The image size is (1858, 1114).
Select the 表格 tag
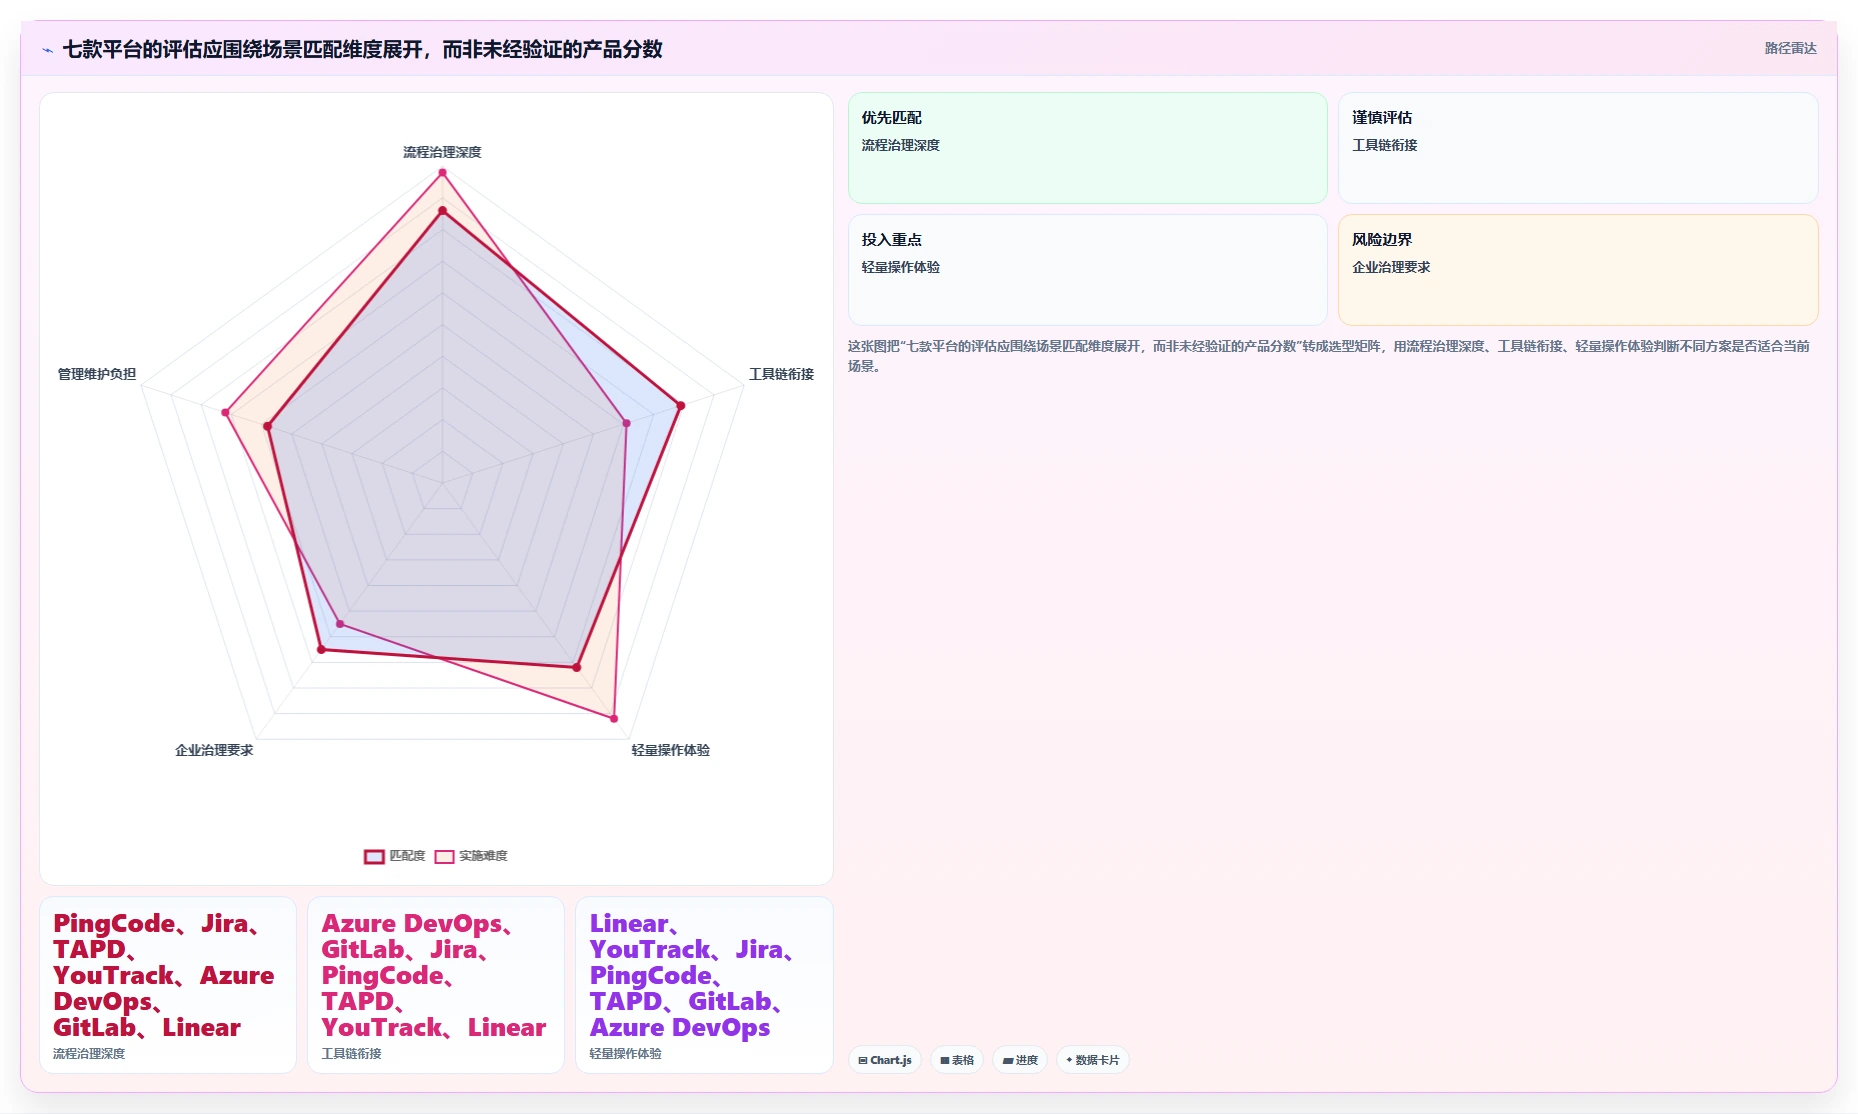[x=957, y=1060]
